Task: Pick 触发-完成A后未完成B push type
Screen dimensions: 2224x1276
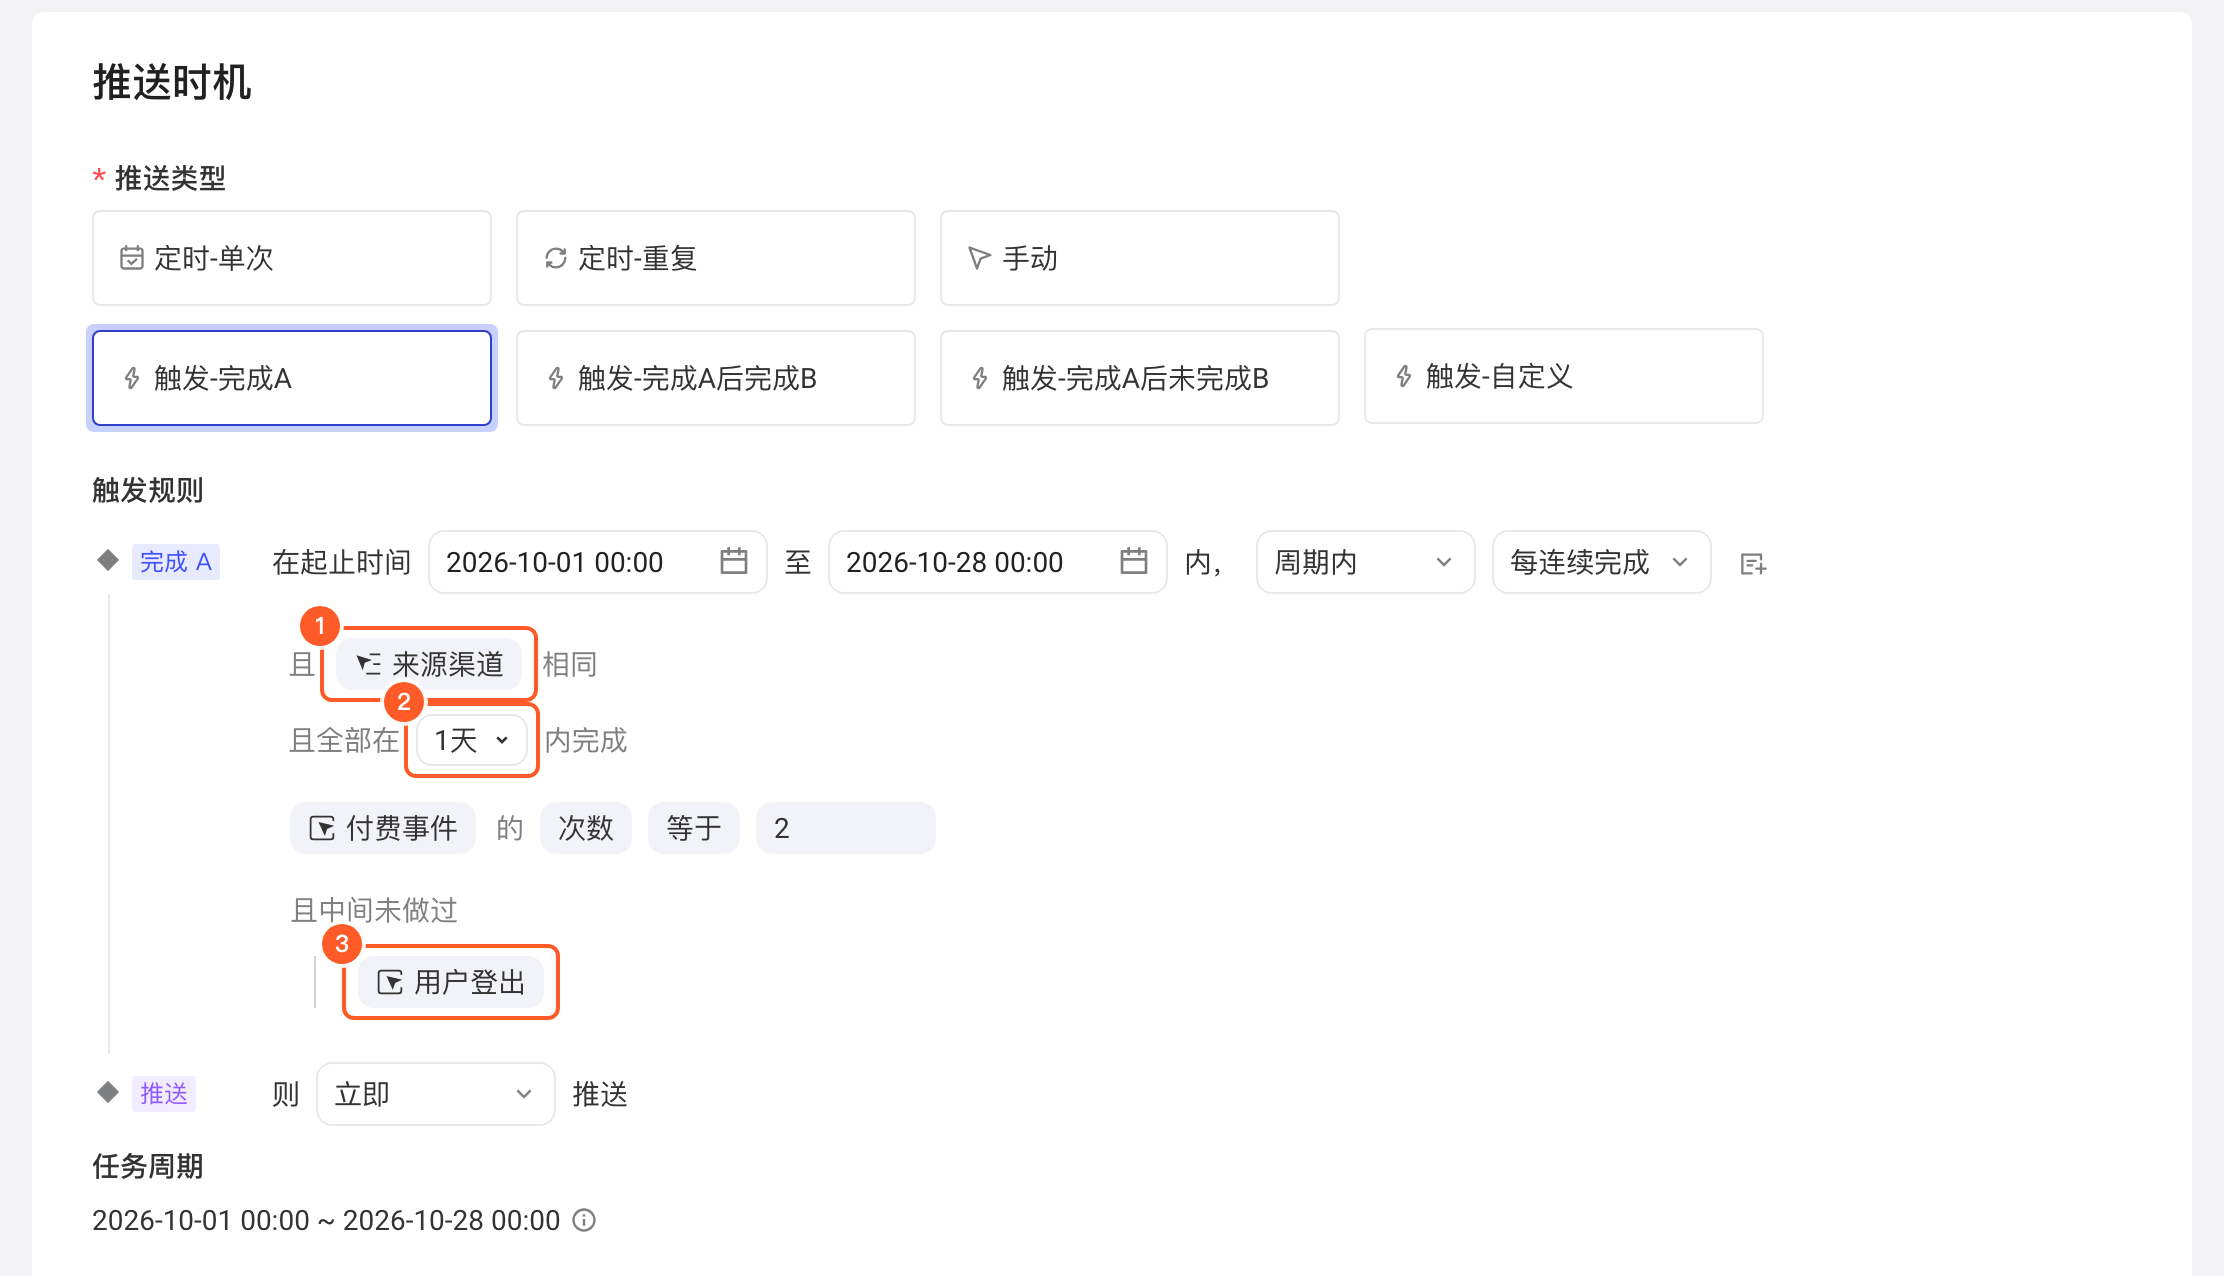Action: (x=1139, y=378)
